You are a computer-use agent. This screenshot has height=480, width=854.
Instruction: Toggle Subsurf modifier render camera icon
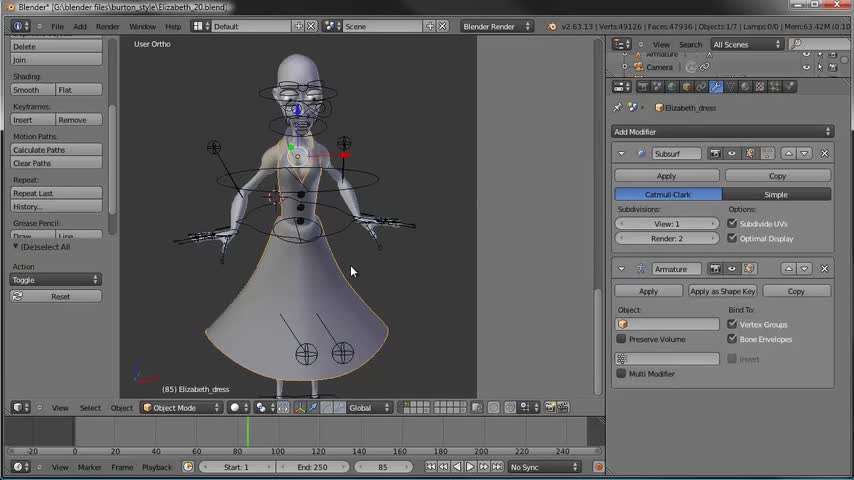(x=715, y=154)
